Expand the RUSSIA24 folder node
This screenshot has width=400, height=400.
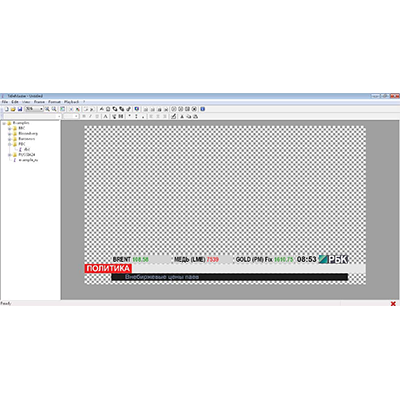[10, 155]
